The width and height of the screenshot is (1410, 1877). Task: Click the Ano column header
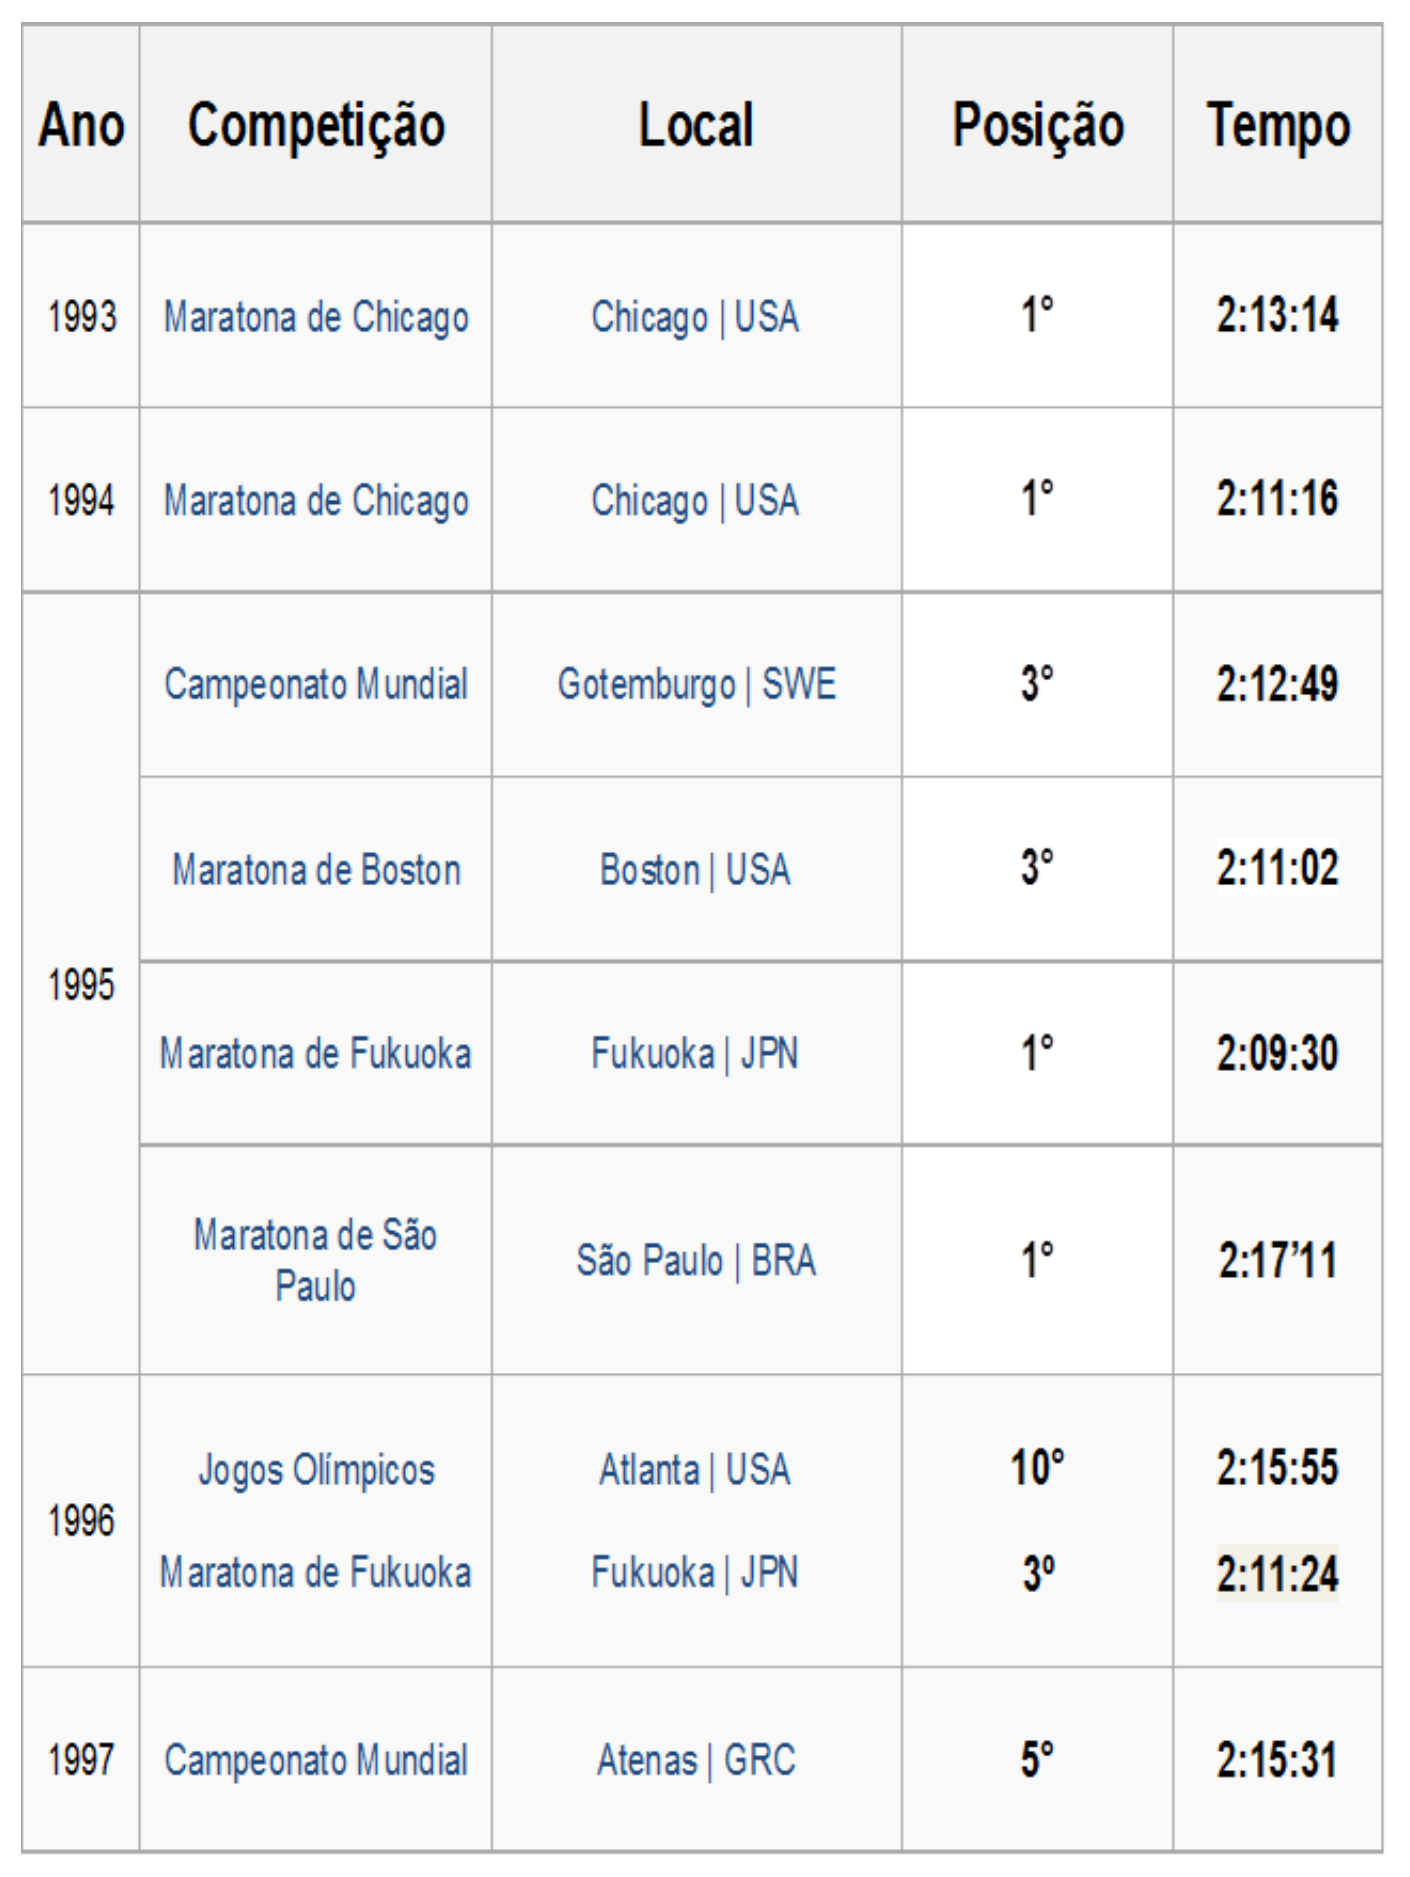click(81, 125)
